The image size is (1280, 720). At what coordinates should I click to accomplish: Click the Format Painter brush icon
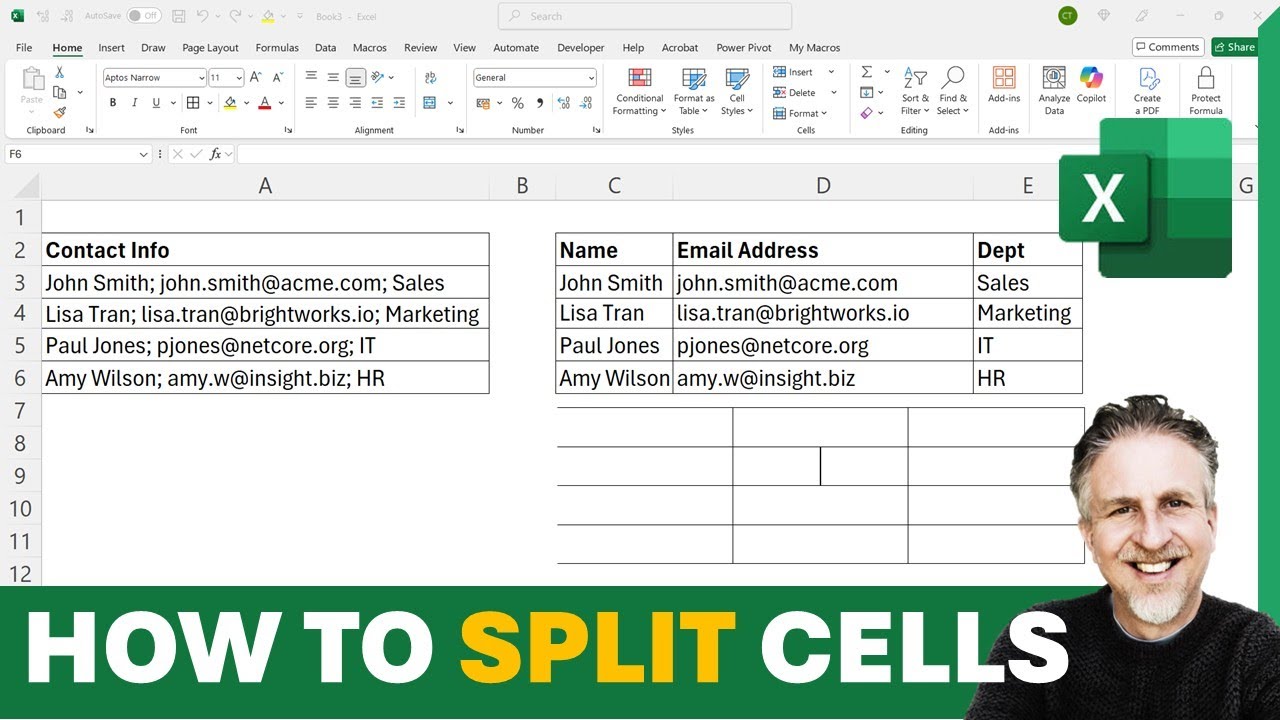(x=60, y=113)
